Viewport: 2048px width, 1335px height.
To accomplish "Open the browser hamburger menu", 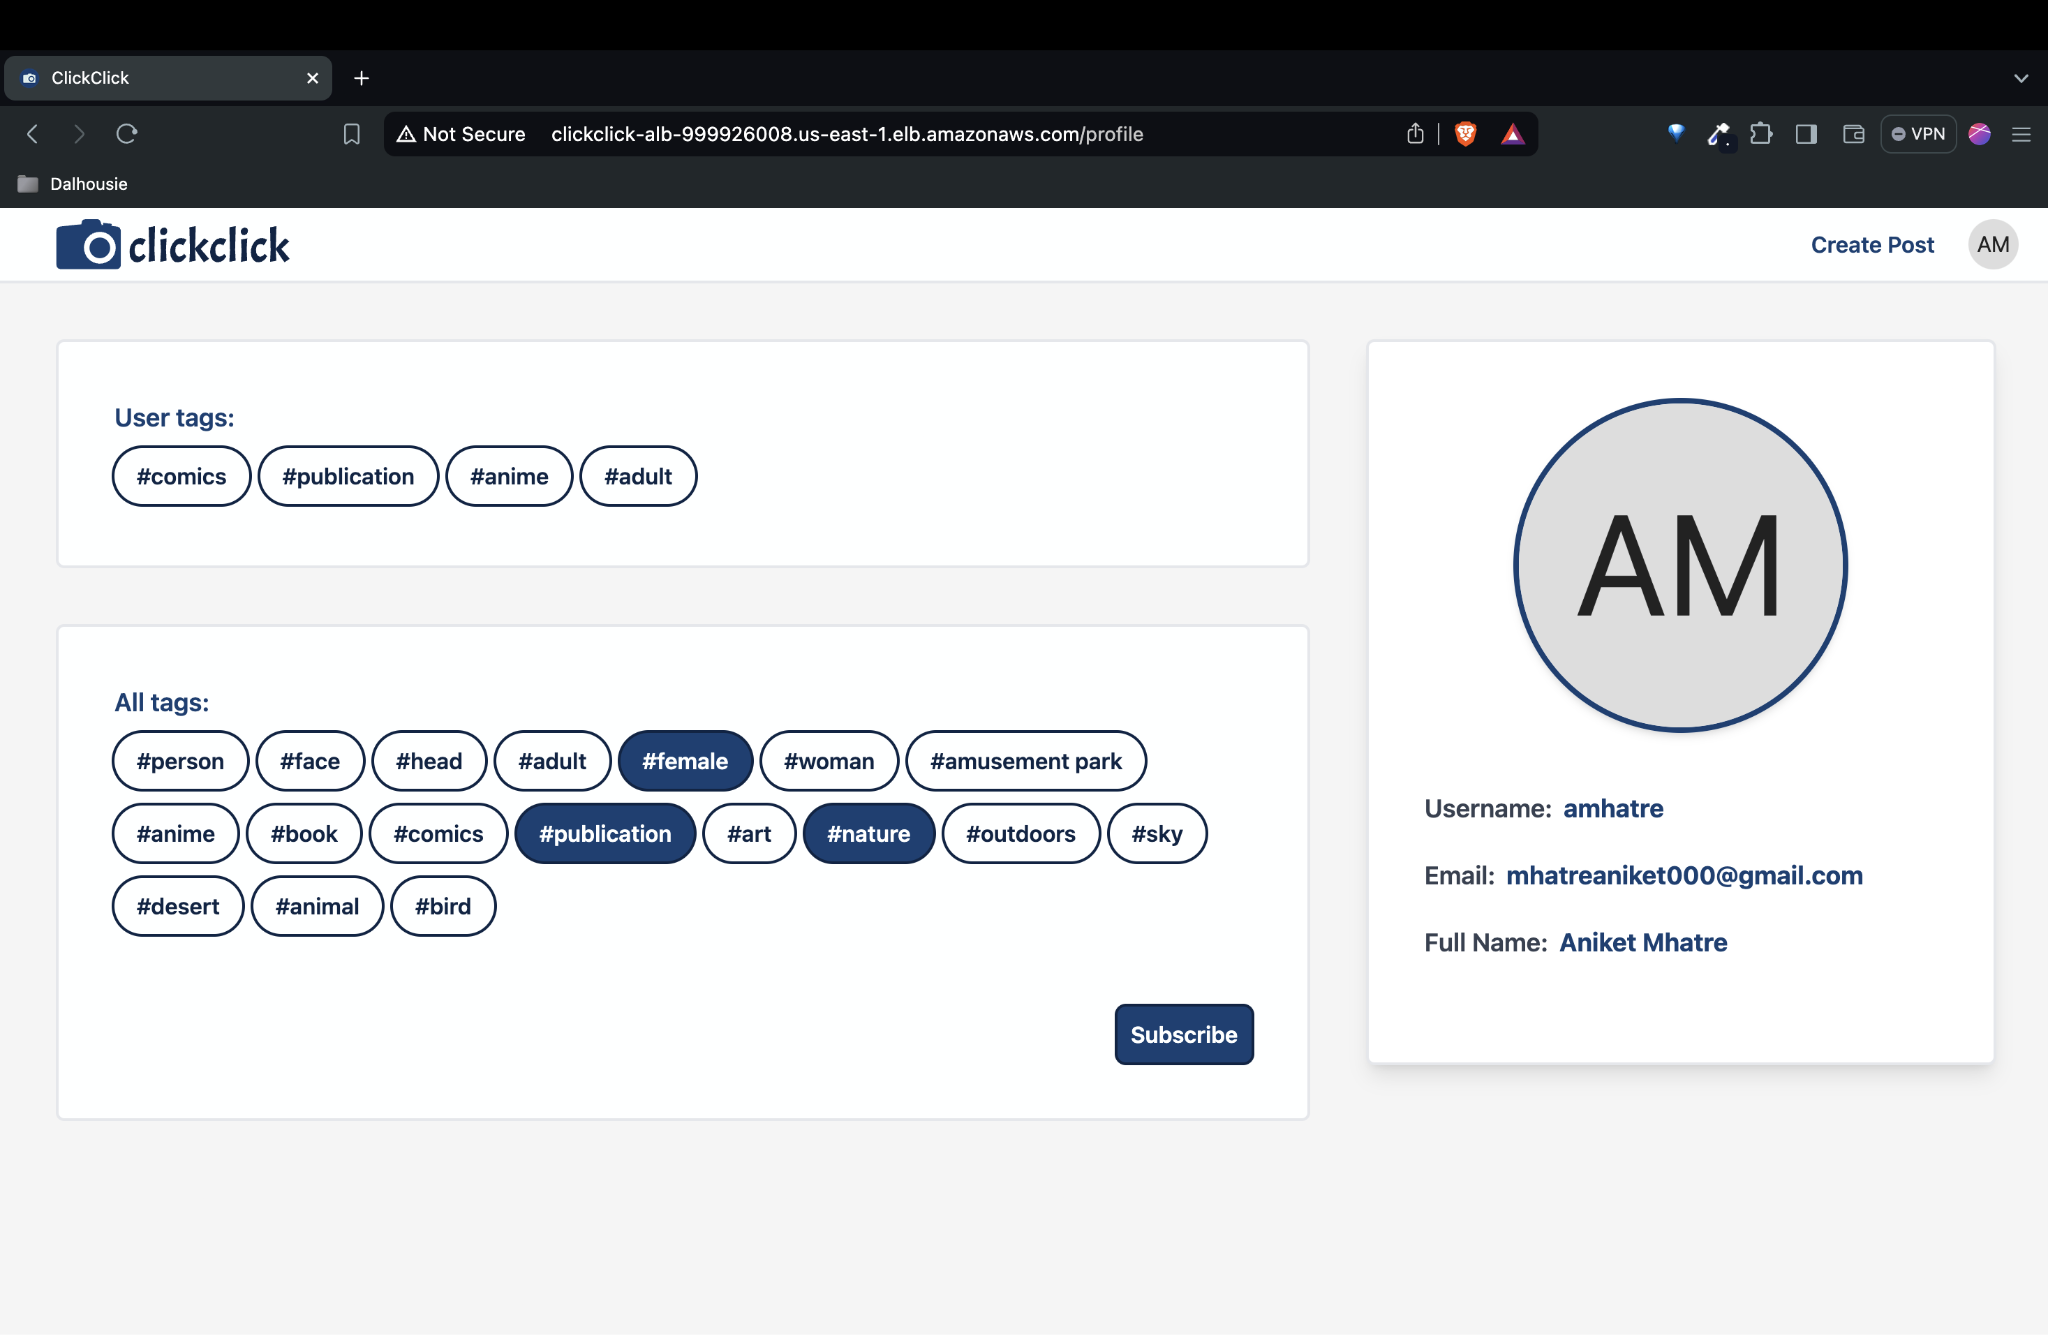I will click(x=2021, y=134).
